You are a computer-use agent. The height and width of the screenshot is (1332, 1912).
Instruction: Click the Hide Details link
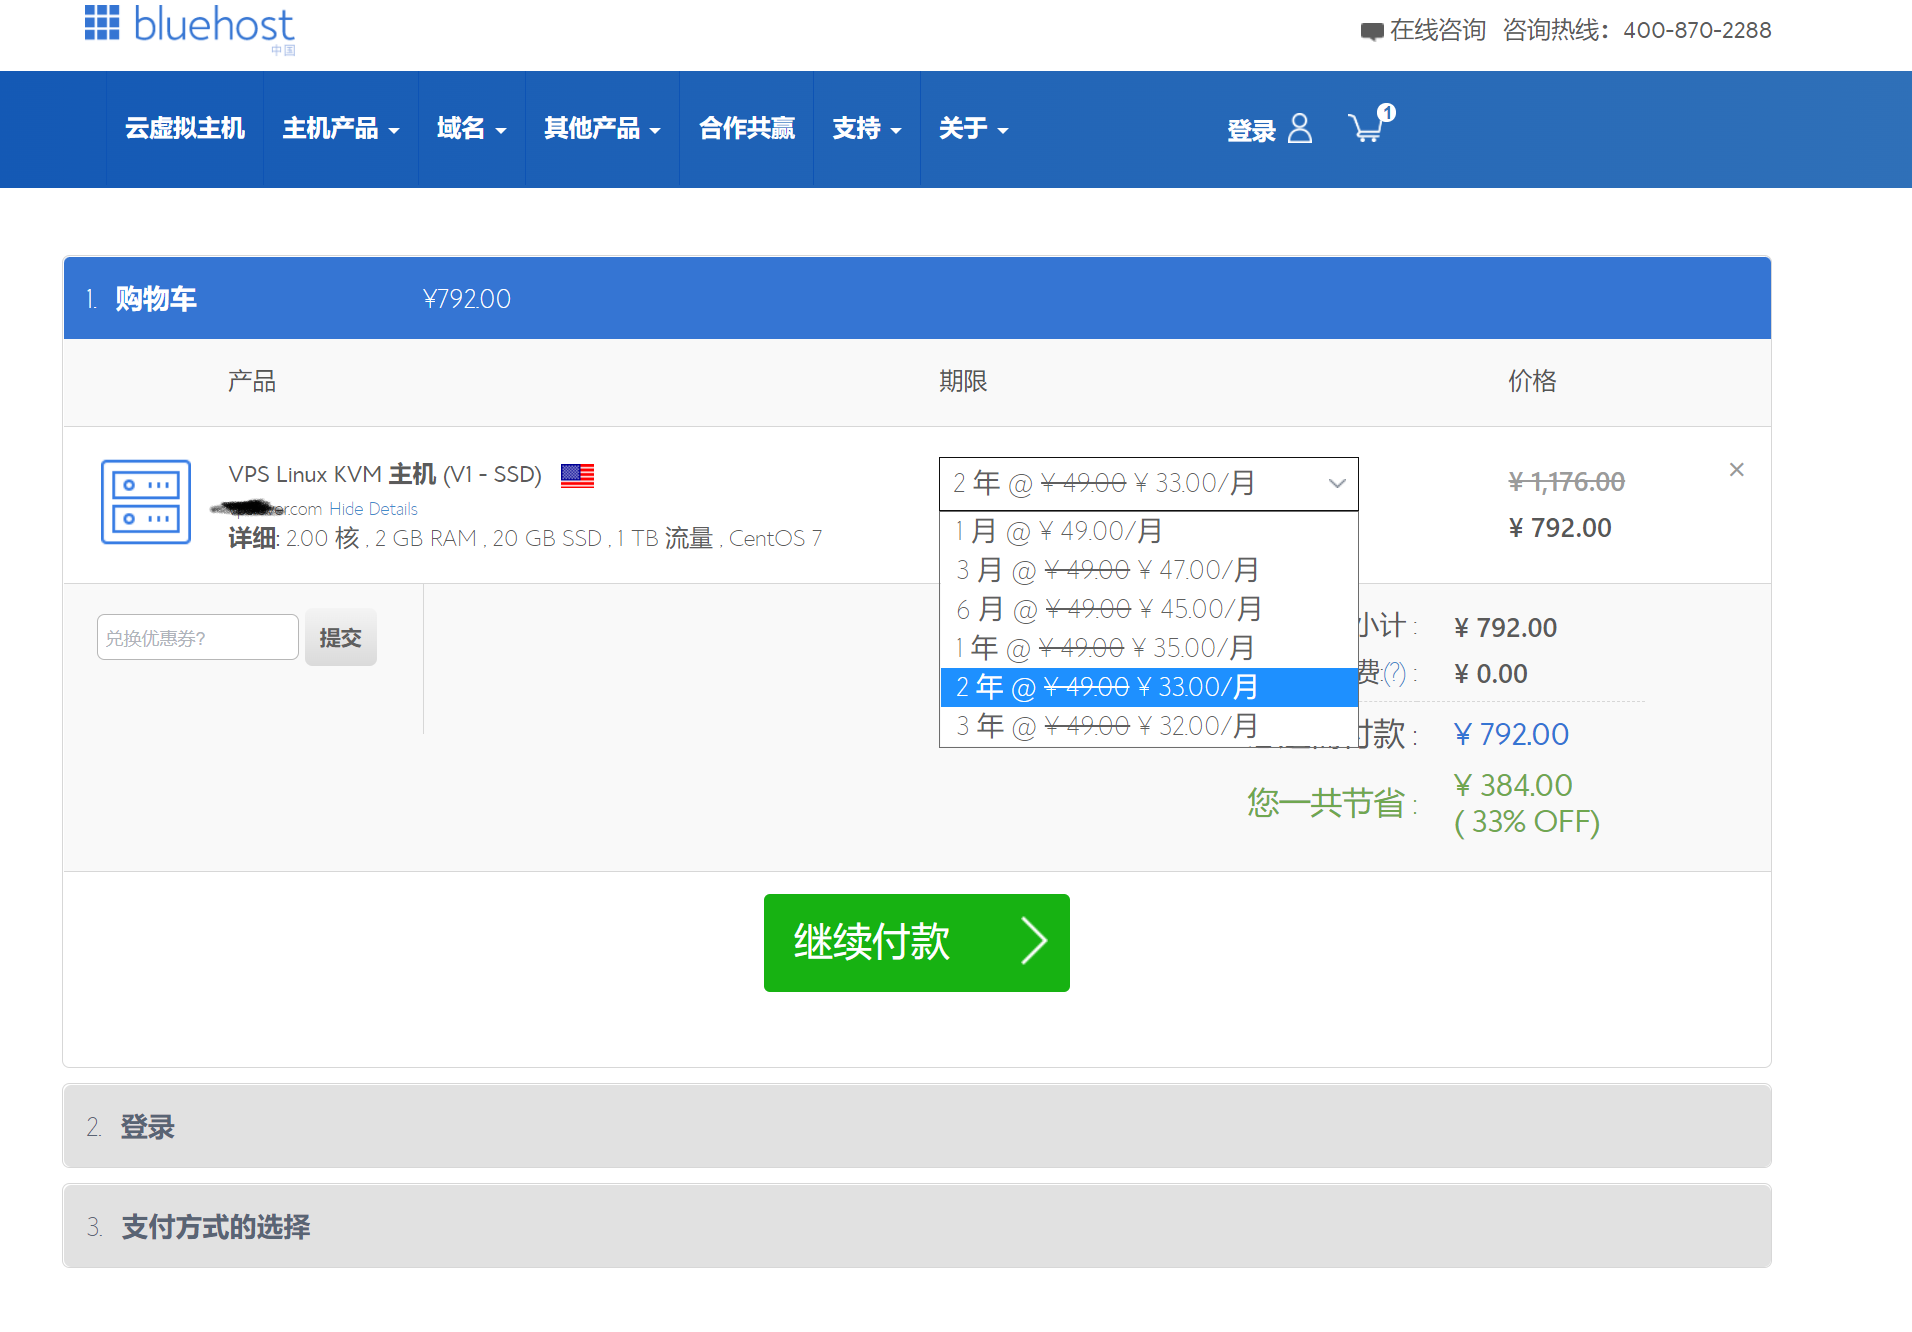coord(373,509)
